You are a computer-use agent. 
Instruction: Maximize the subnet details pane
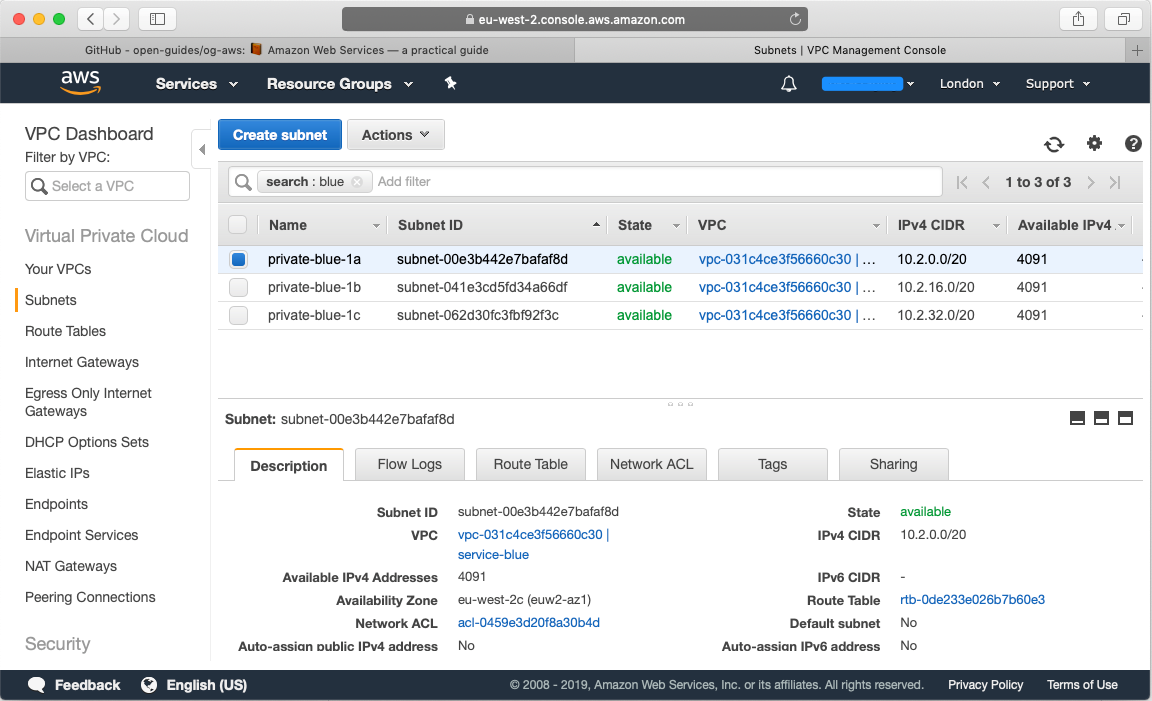tap(1125, 418)
